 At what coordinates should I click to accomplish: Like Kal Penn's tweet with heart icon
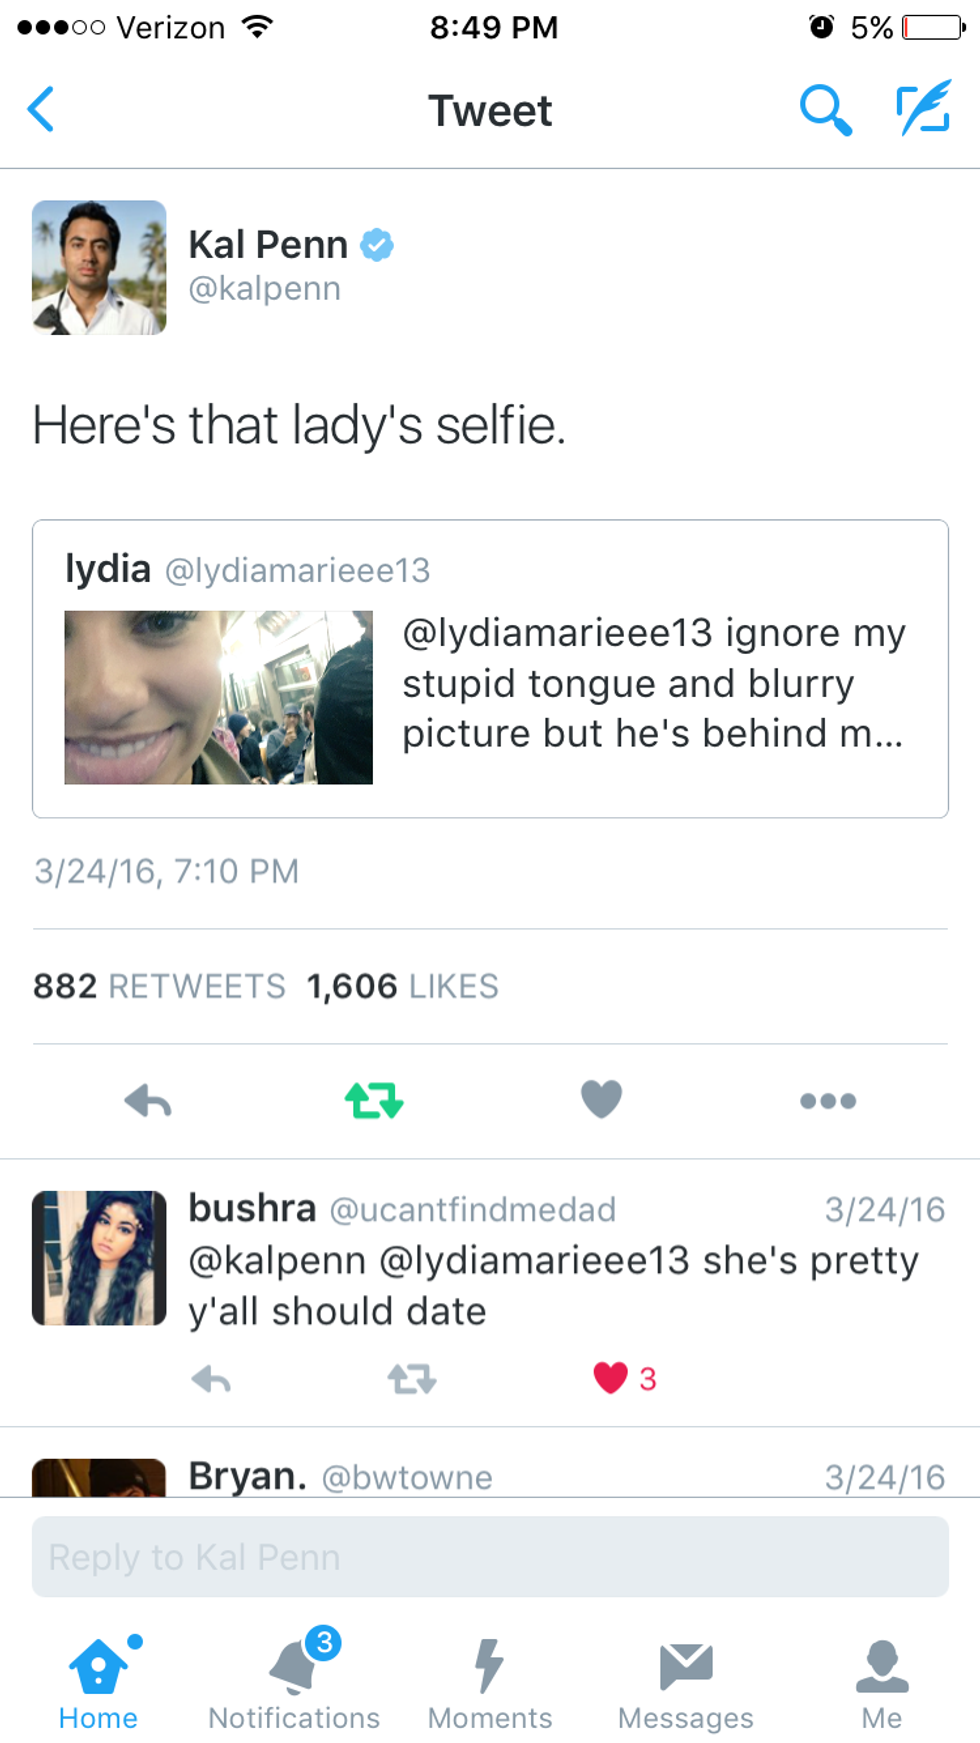pyautogui.click(x=601, y=1100)
